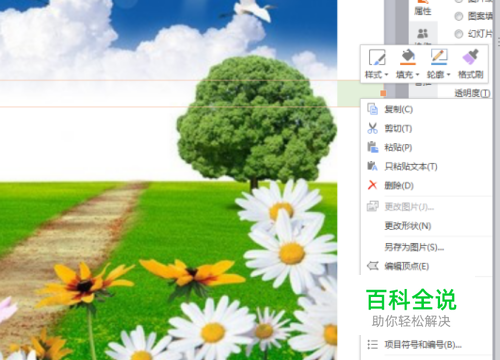Click the 透明度(T) transparency label
Image resolution: width=500 pixels, height=360 pixels.
pyautogui.click(x=472, y=93)
